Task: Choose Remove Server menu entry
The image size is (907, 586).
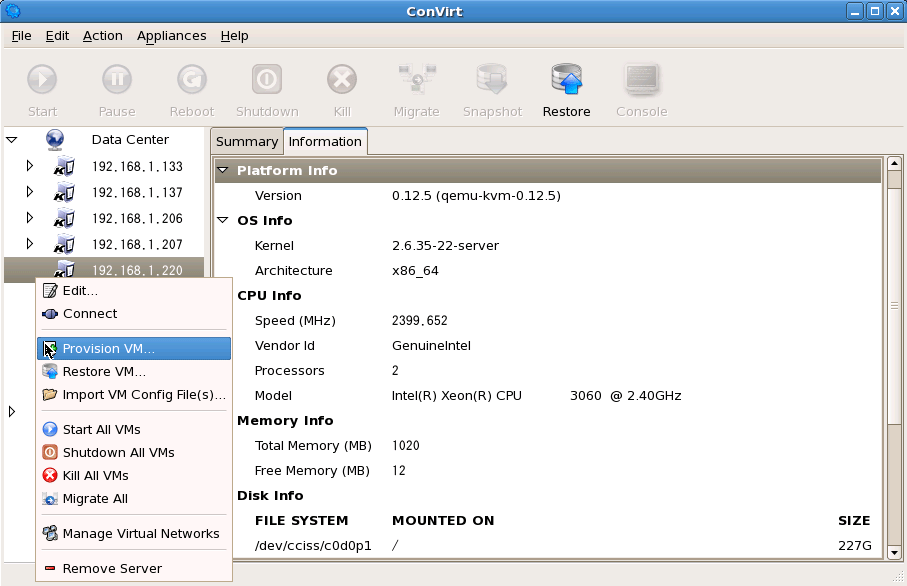Action: [134, 568]
